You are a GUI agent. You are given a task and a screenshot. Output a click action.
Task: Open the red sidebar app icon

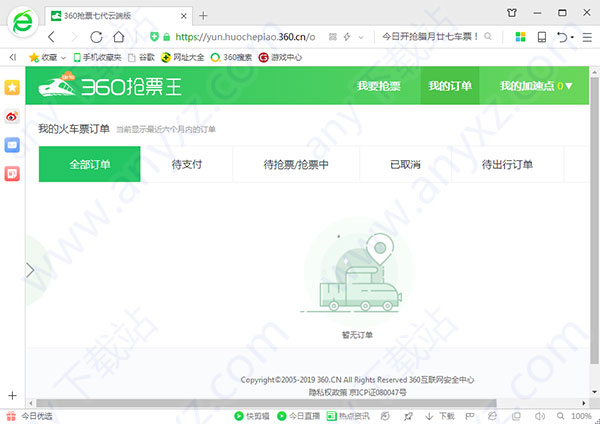point(12,174)
